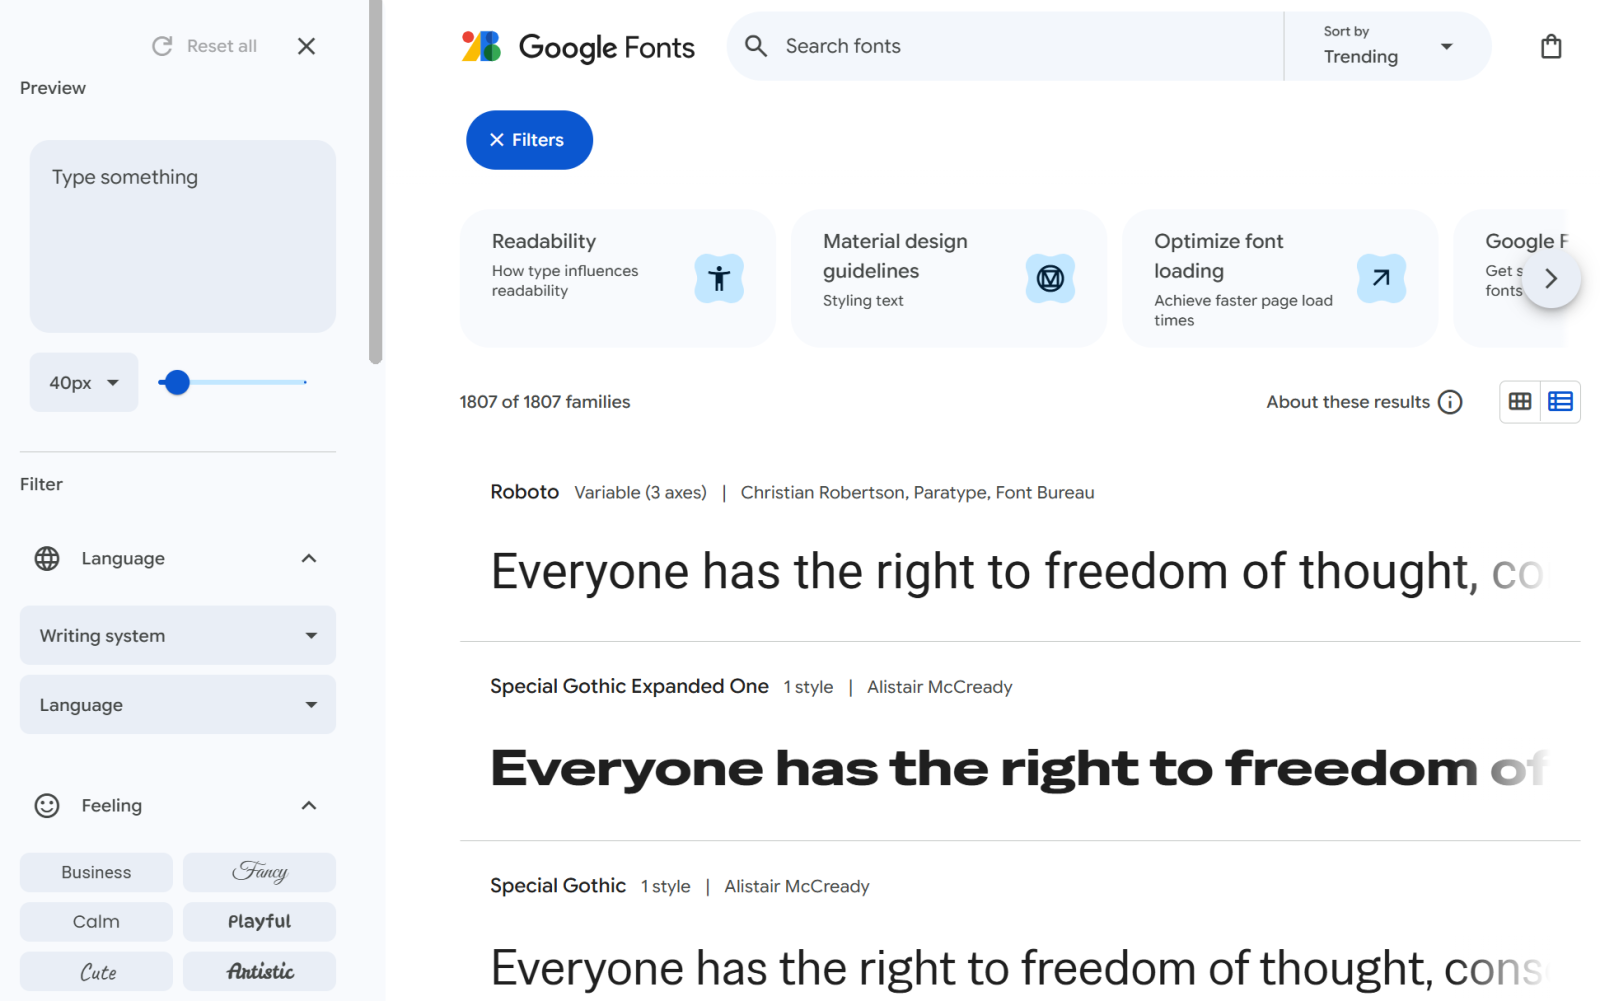Open the shopping bag selection icon
The width and height of the screenshot is (1600, 1001).
(x=1550, y=47)
